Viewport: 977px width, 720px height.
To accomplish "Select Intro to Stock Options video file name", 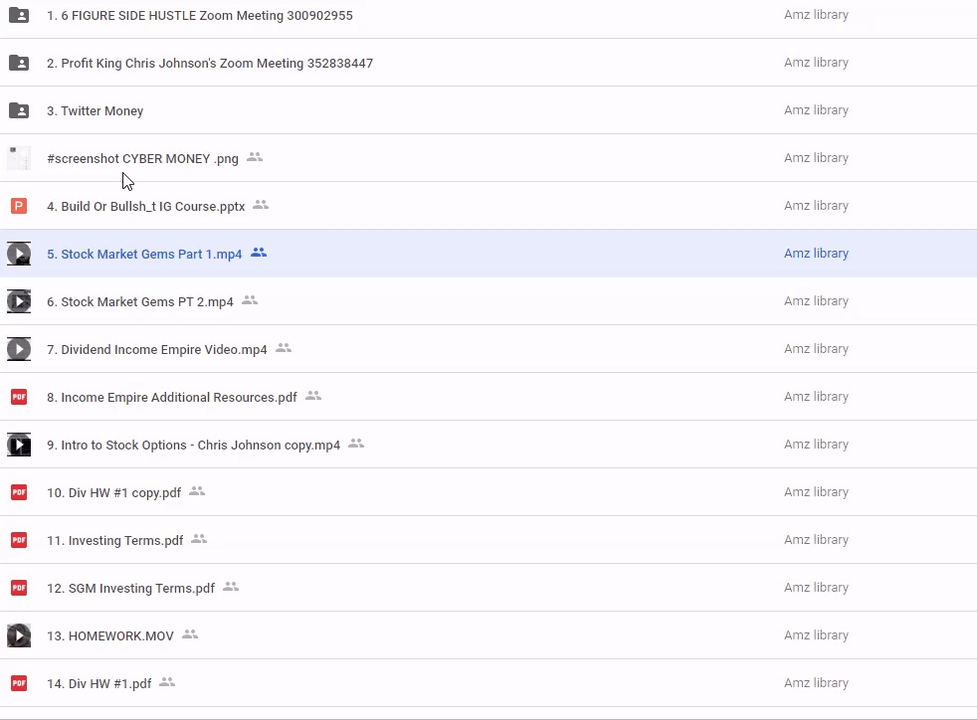I will pos(193,445).
